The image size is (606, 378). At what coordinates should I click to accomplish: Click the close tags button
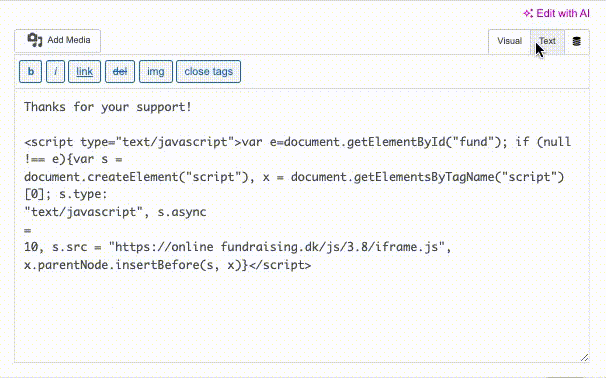tap(208, 72)
